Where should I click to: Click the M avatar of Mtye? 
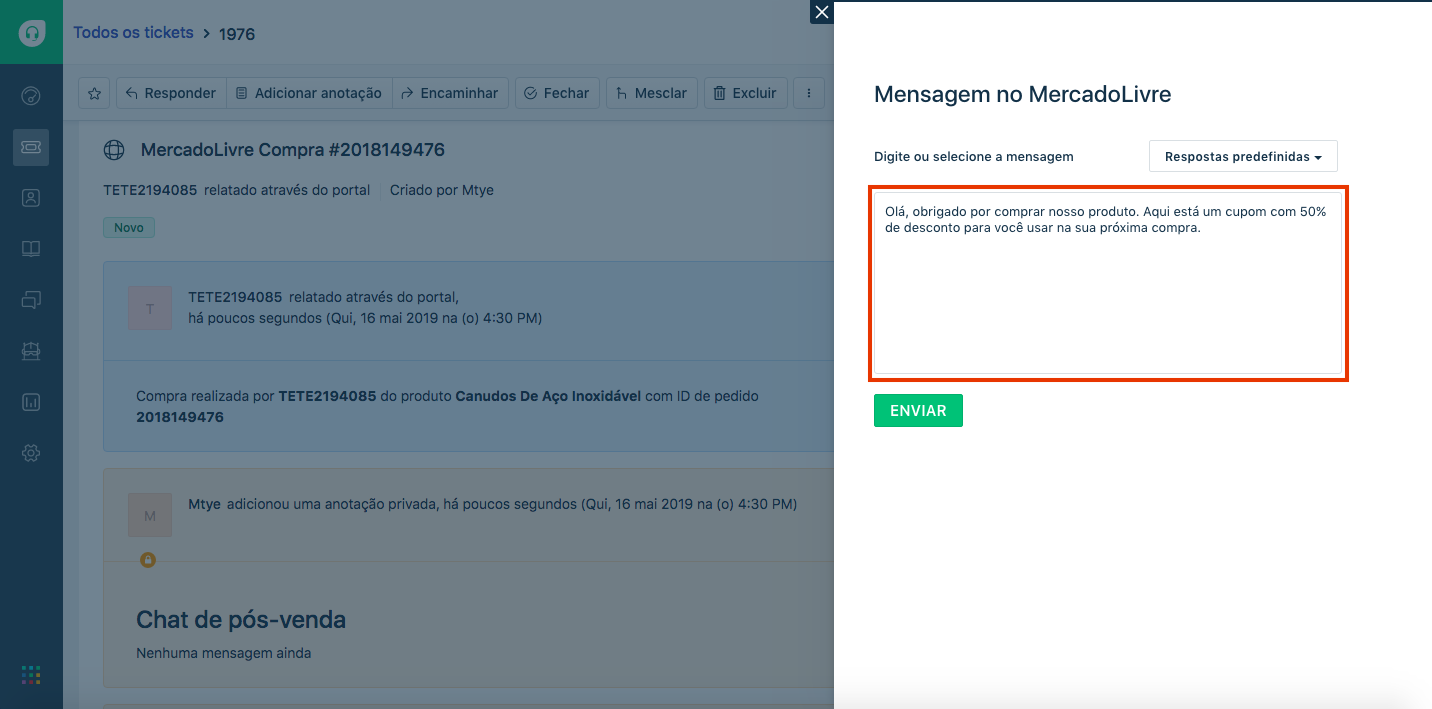point(150,515)
